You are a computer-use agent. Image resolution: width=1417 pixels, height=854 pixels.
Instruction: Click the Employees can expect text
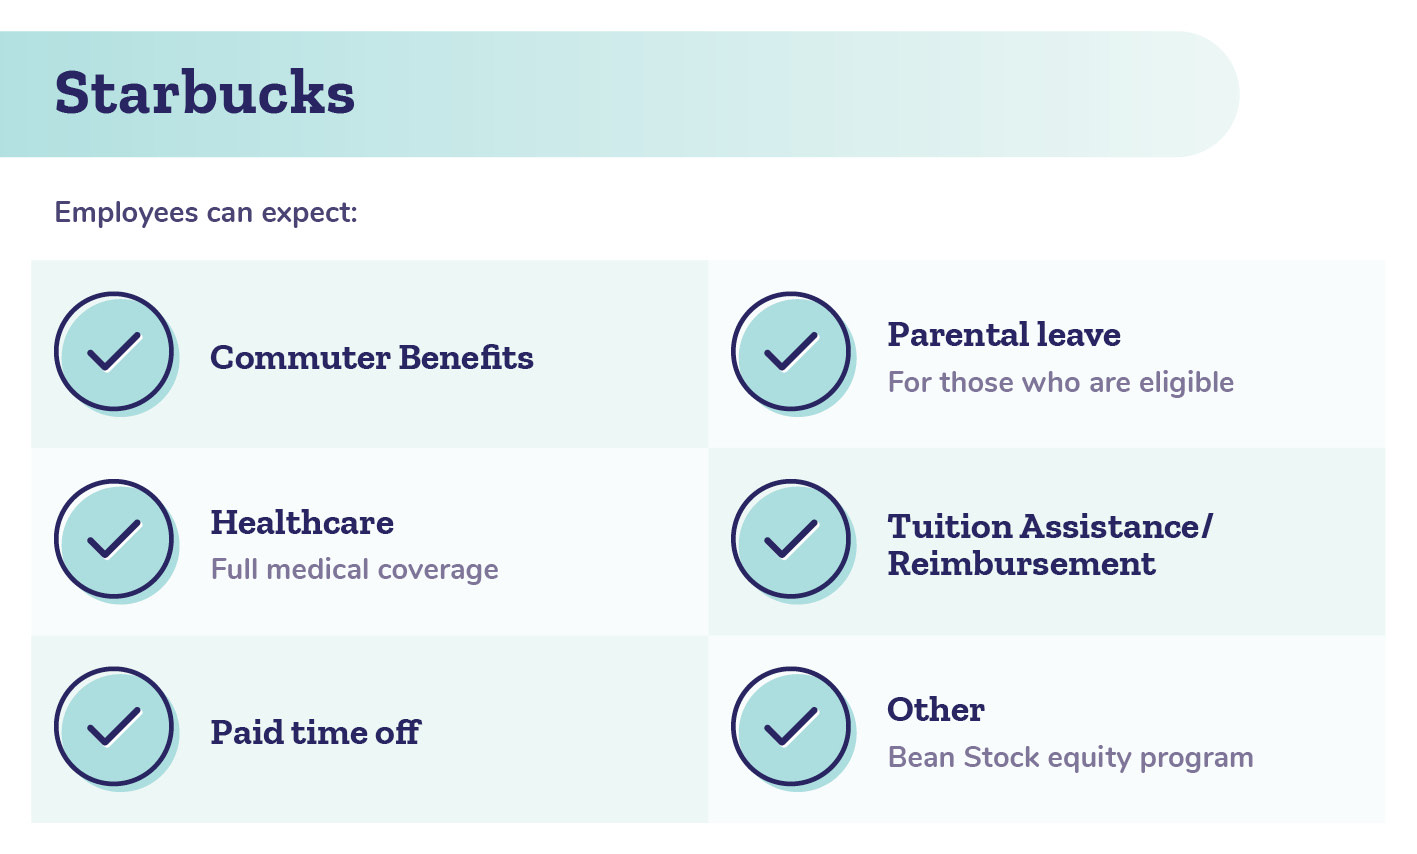[206, 213]
